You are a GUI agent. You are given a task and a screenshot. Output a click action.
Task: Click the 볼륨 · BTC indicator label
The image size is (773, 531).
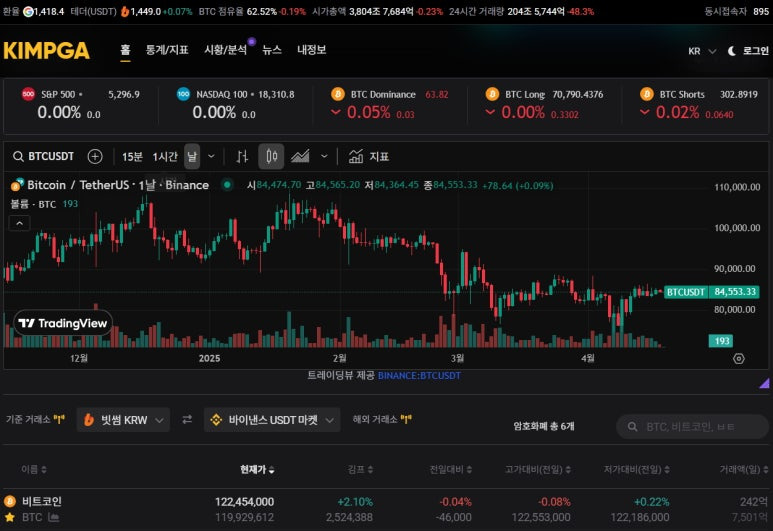(34, 204)
